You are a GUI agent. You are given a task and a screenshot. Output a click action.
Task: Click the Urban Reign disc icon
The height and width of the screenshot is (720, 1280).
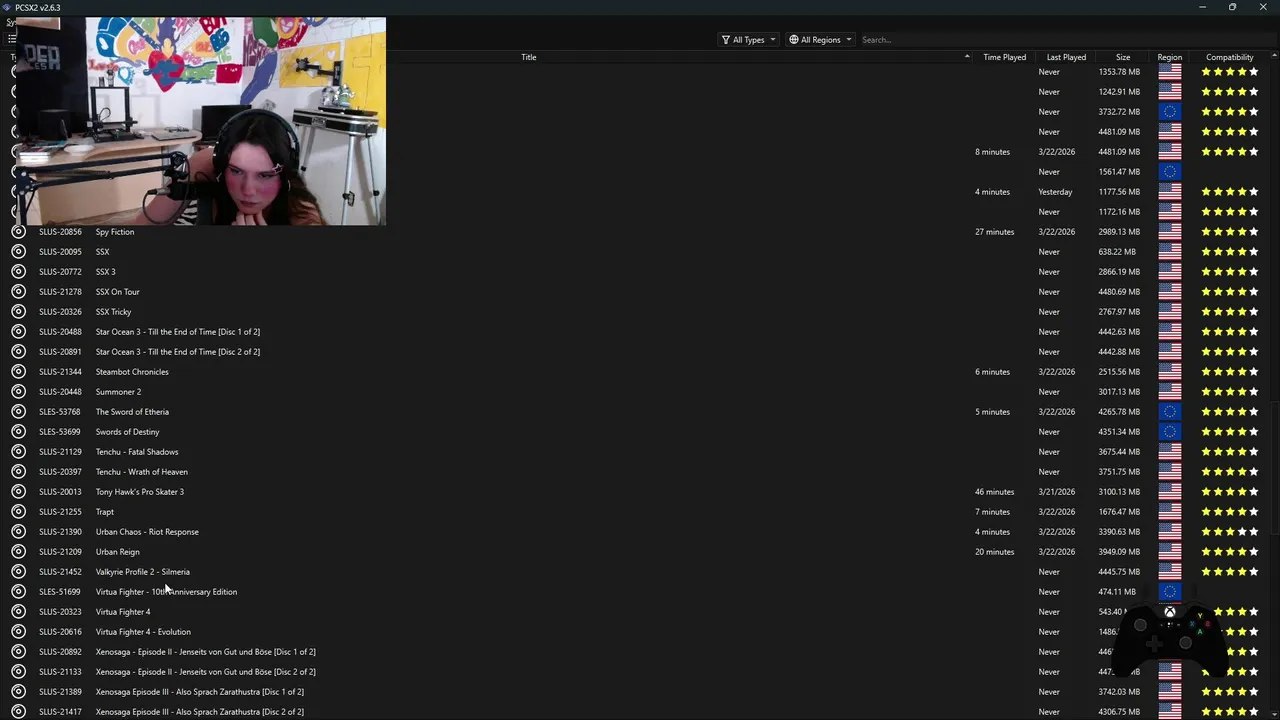coord(18,551)
